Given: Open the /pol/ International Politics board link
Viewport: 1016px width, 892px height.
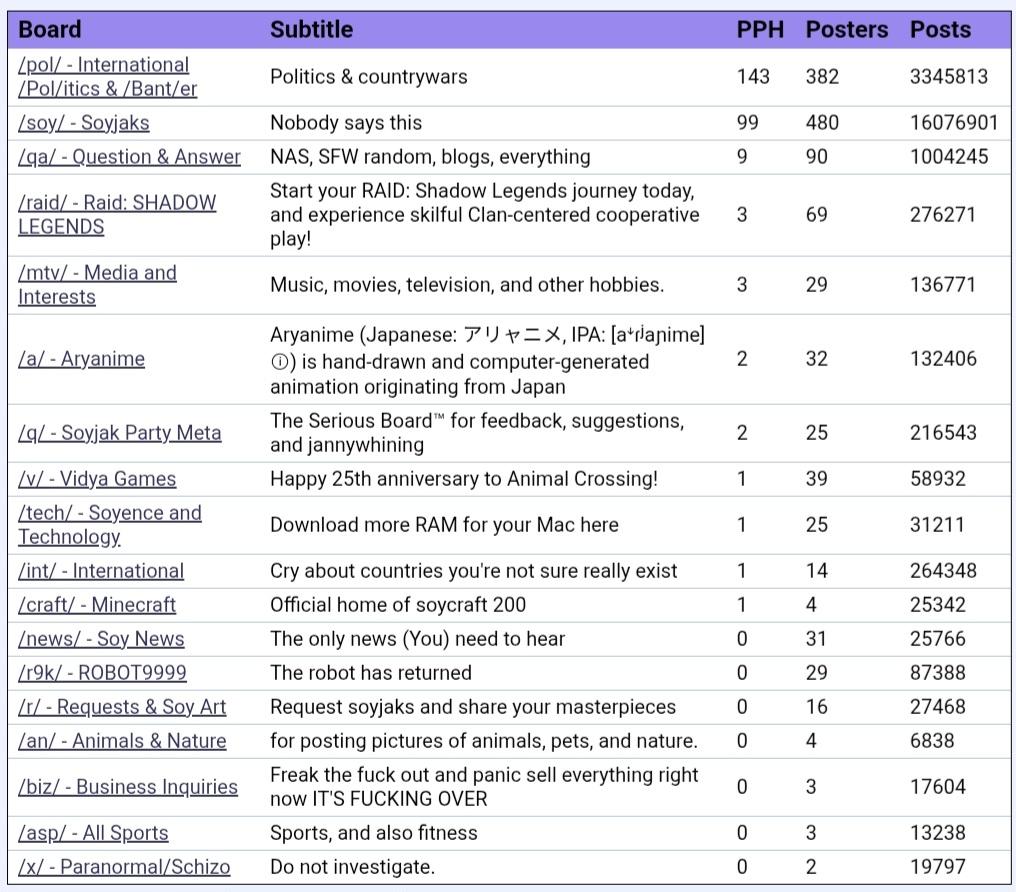Looking at the screenshot, I should (108, 76).
